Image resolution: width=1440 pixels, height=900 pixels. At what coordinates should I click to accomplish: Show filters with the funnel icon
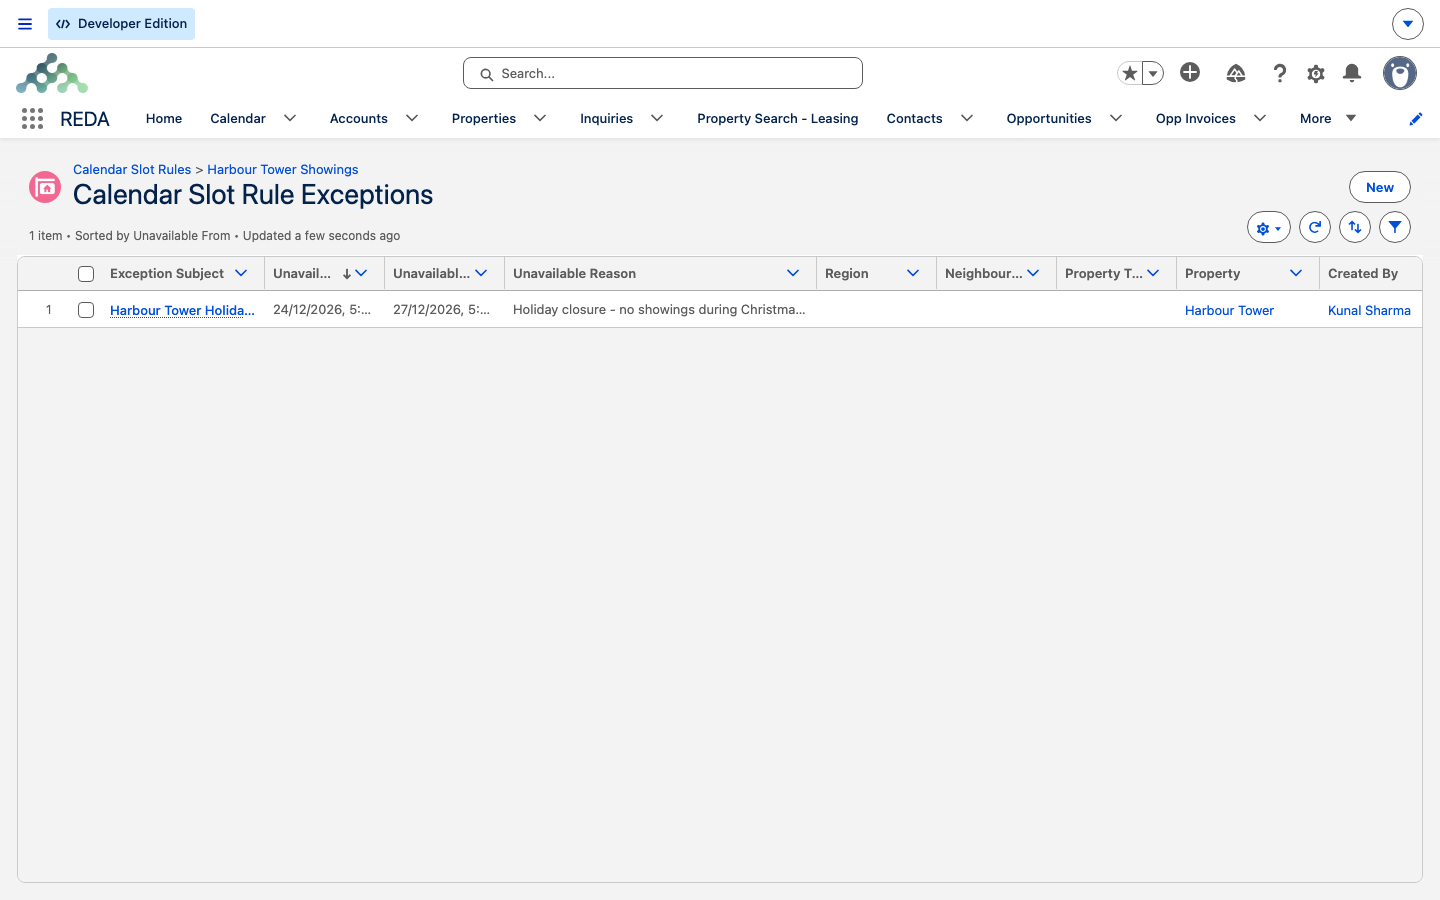[1395, 228]
